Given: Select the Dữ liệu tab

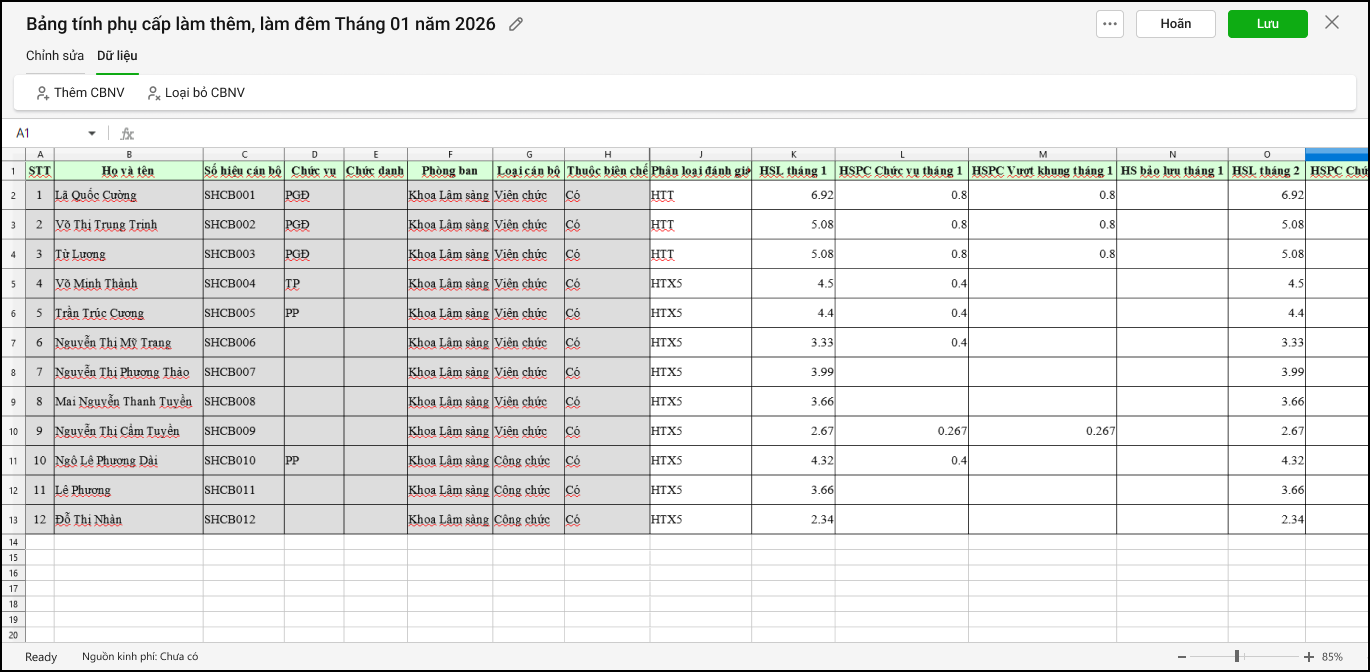Looking at the screenshot, I should coord(117,55).
